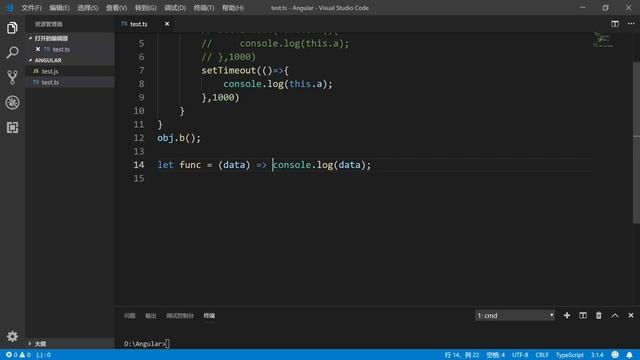Click line number 12 in the gutter
Image resolution: width=640 pixels, height=360 pixels.
click(139, 138)
